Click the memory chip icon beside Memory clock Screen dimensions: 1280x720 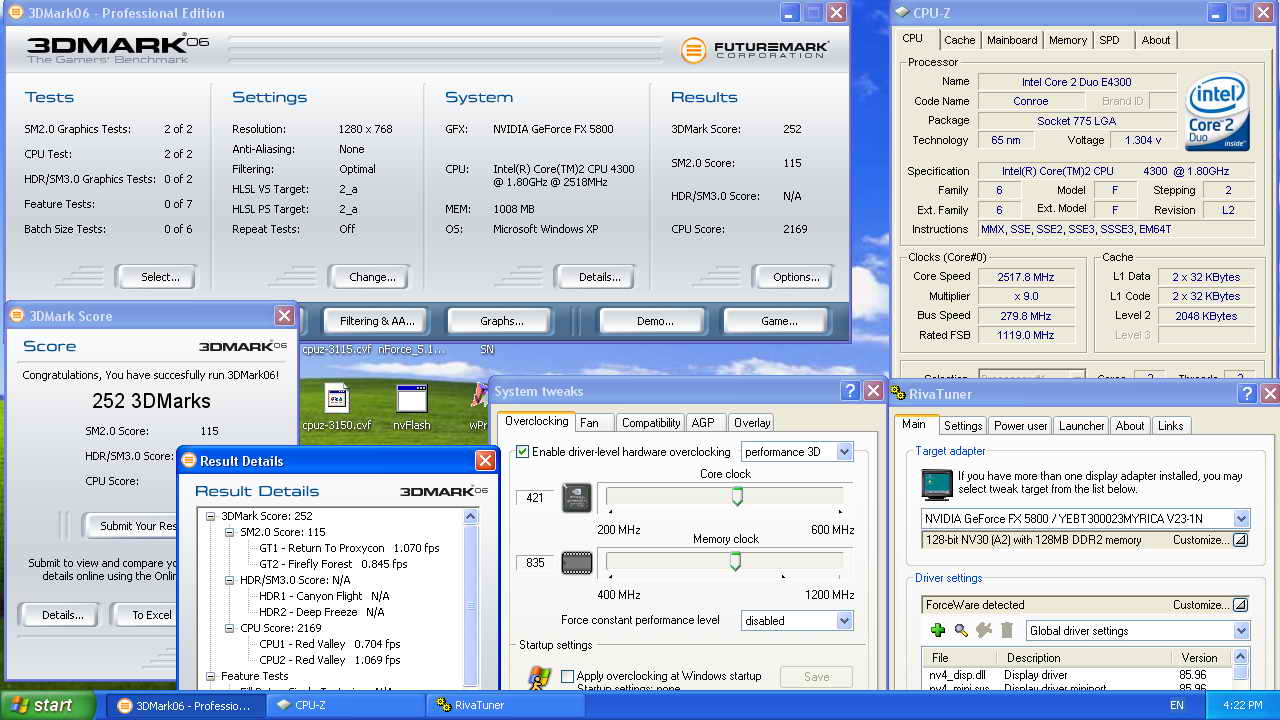point(576,562)
